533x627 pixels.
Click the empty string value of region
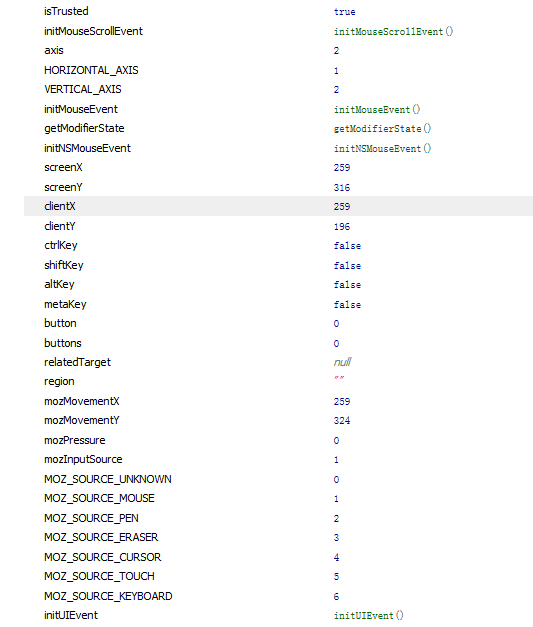coord(339,378)
